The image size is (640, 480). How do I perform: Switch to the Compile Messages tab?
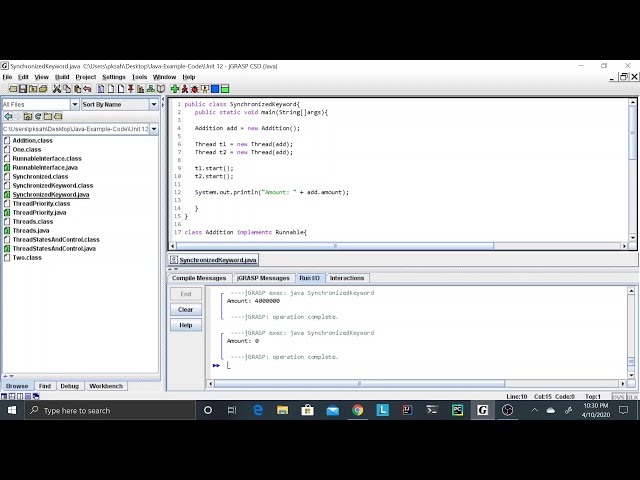click(x=199, y=278)
